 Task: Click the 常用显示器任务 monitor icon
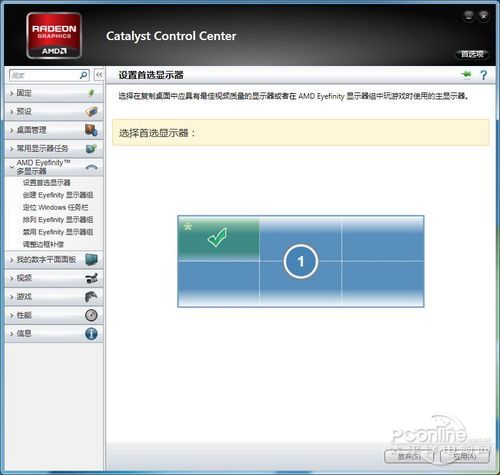[91, 148]
